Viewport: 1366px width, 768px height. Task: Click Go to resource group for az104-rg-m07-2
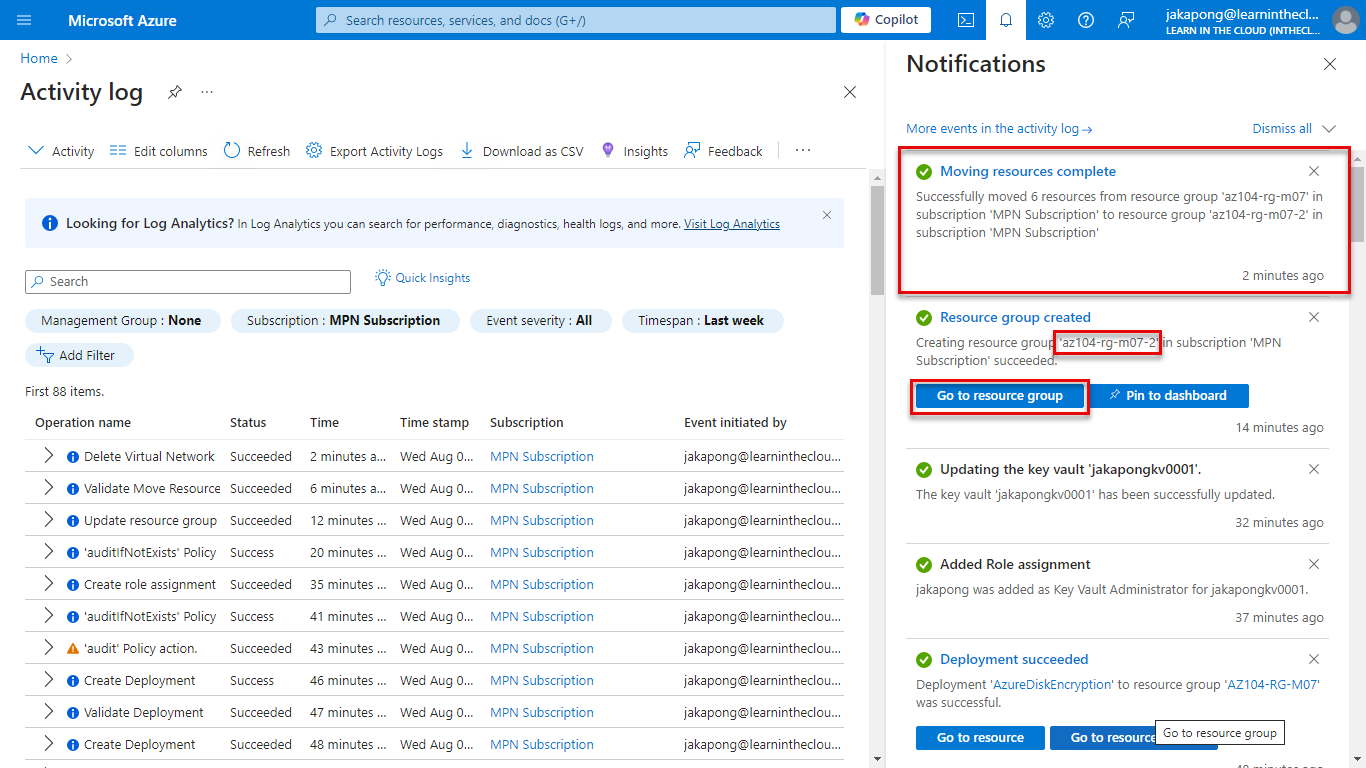pos(1000,396)
